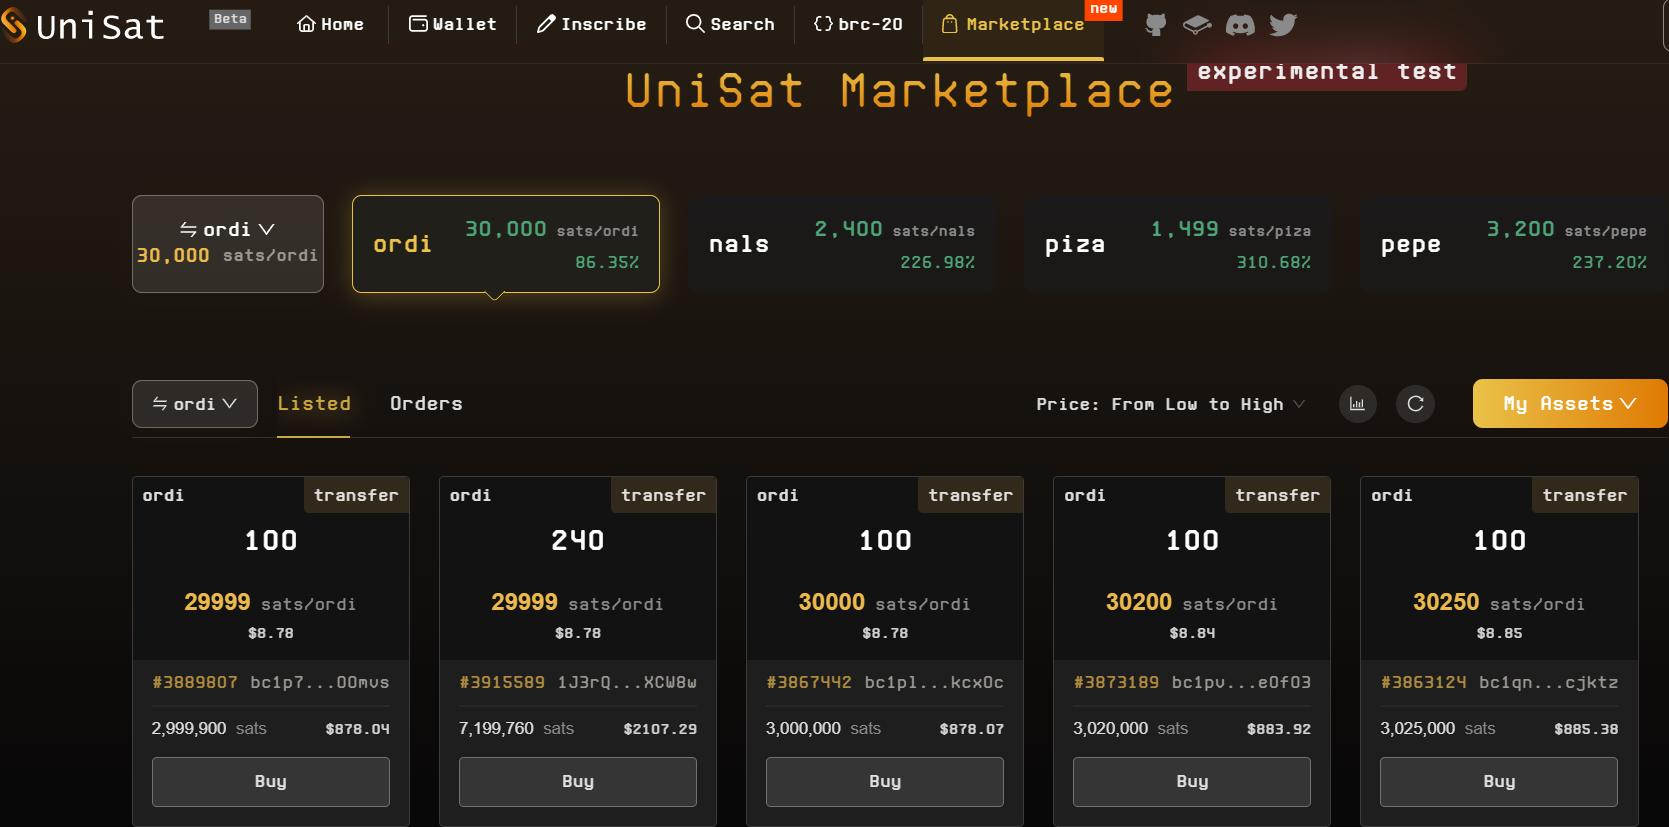Open the Inscribe page
The width and height of the screenshot is (1669, 827).
pyautogui.click(x=591, y=24)
